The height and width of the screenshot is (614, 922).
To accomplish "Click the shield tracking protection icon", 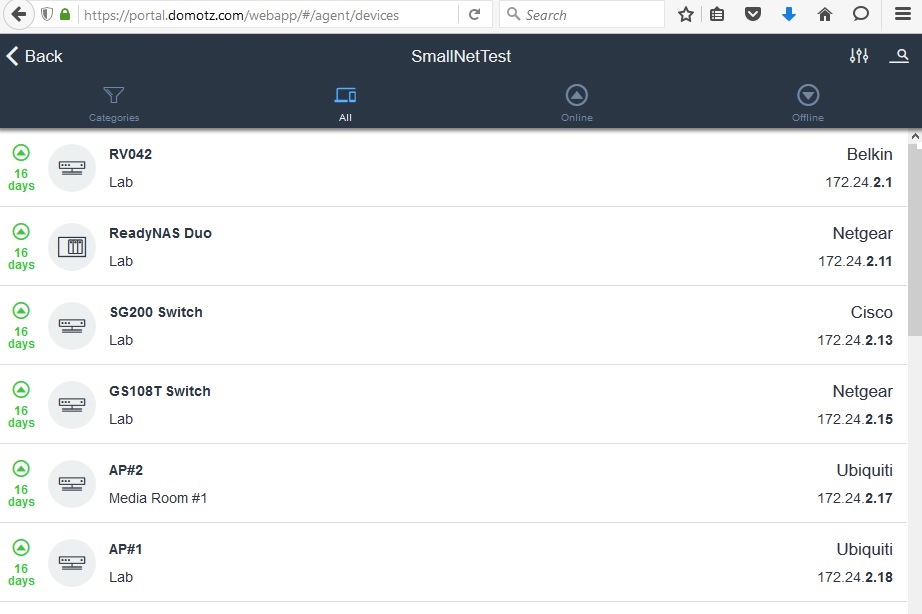I will (x=47, y=14).
